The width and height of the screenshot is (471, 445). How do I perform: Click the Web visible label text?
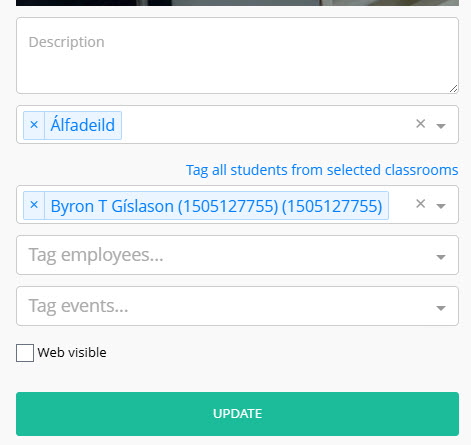[72, 353]
